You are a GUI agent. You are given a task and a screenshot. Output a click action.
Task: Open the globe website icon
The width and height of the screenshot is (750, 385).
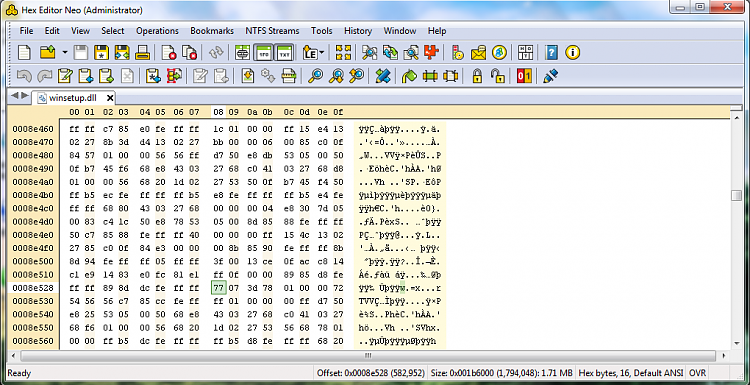pos(500,53)
